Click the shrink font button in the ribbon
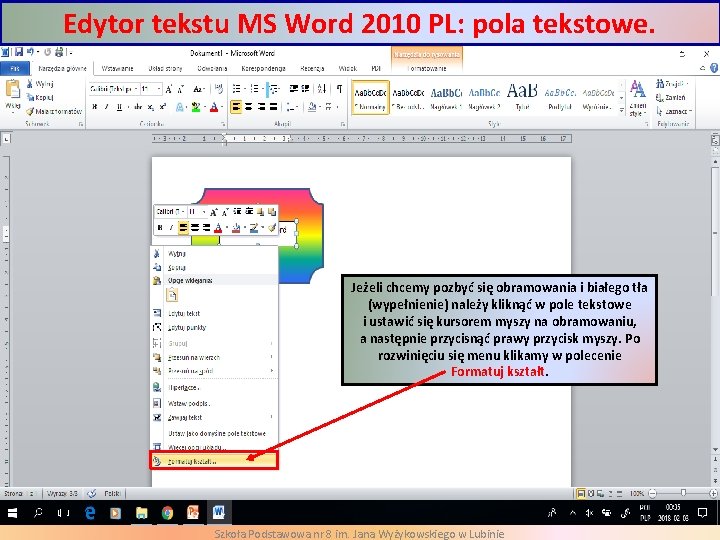Viewport: 720px width, 540px height. (181, 89)
